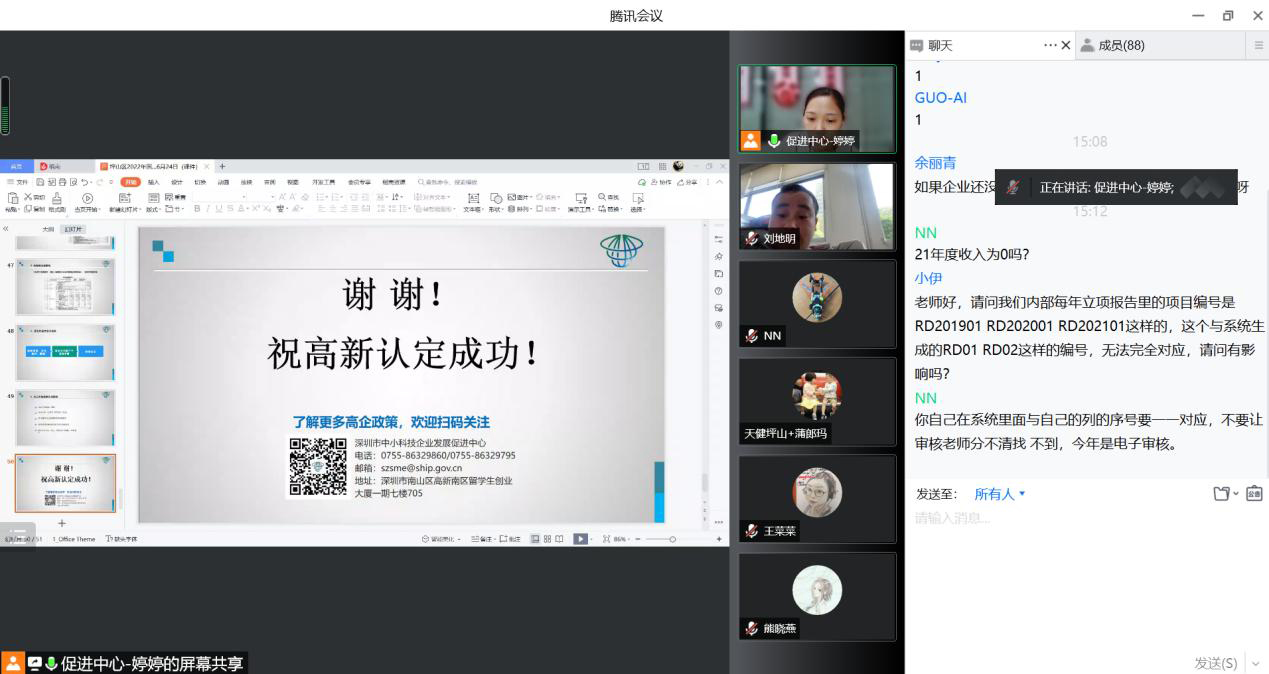Click the muted mic icon on NN tile

[x=751, y=336]
